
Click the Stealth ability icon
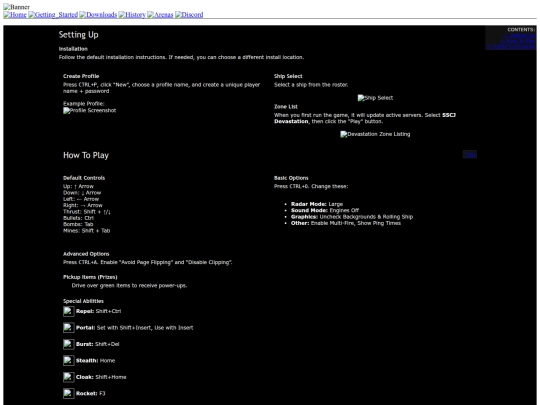coord(69,361)
